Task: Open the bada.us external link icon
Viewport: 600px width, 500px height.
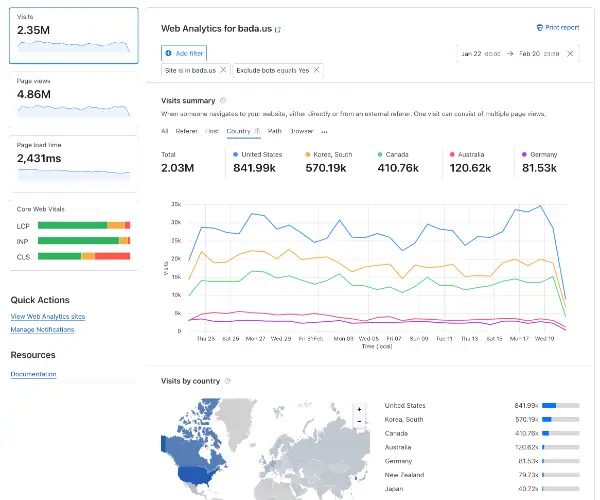Action: (x=278, y=30)
